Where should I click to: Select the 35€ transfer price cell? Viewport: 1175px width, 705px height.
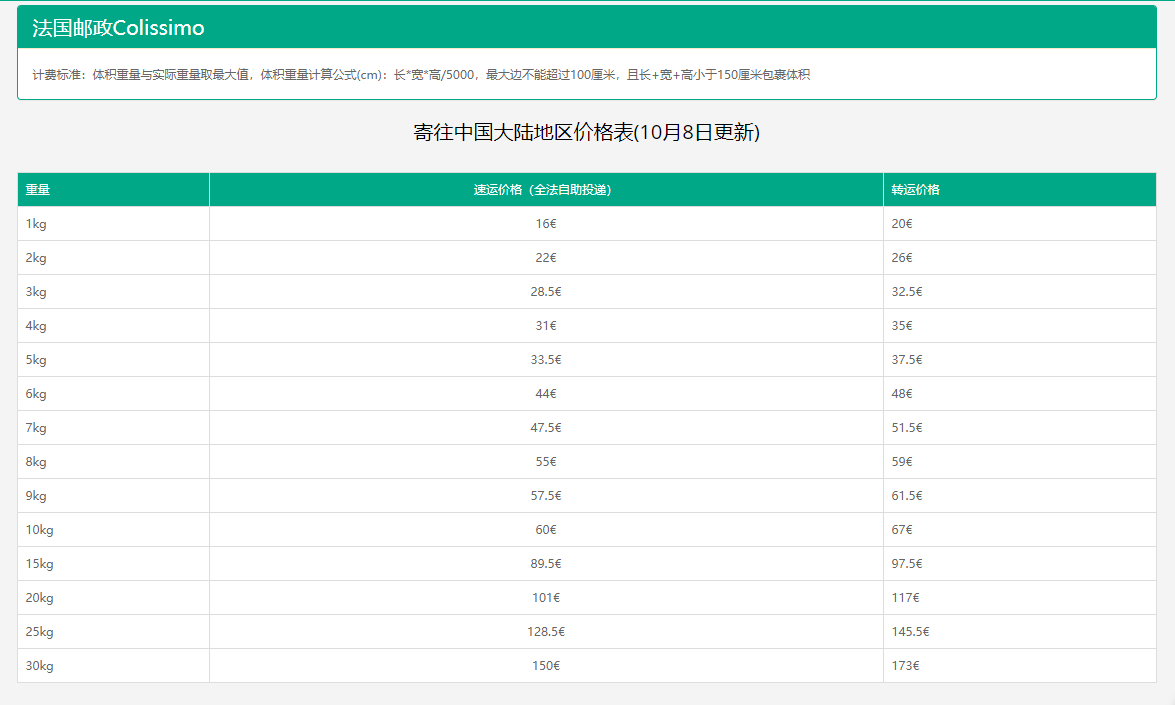[x=1020, y=326]
